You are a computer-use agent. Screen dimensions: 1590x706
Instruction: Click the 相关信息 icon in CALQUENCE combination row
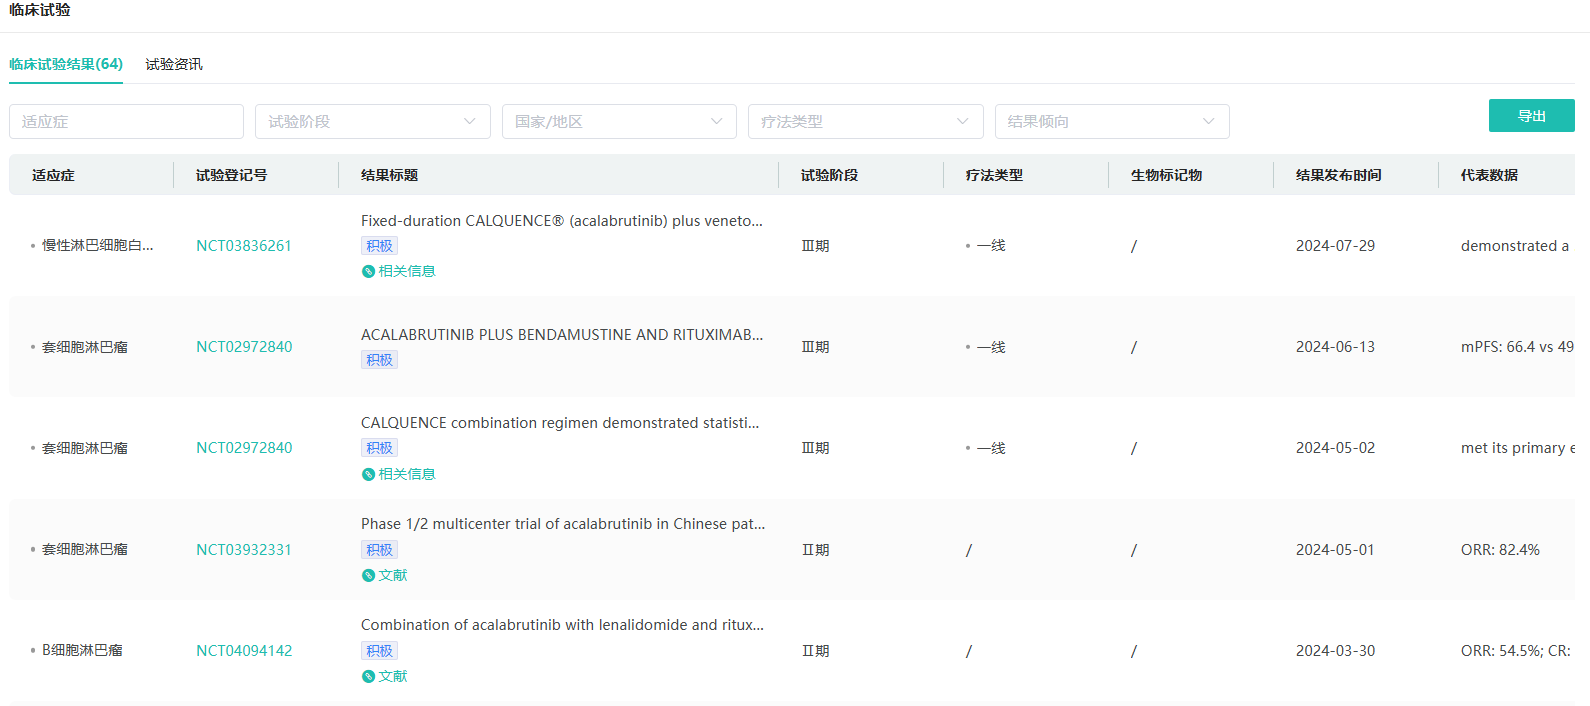(x=368, y=475)
